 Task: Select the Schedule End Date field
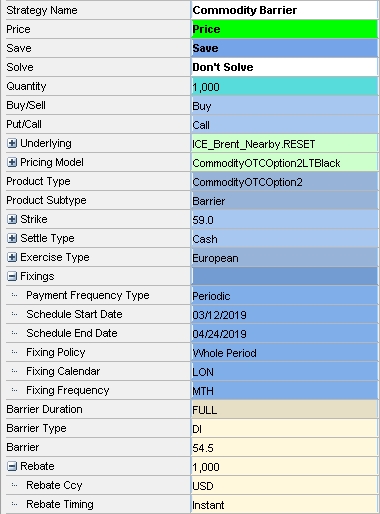tap(285, 334)
